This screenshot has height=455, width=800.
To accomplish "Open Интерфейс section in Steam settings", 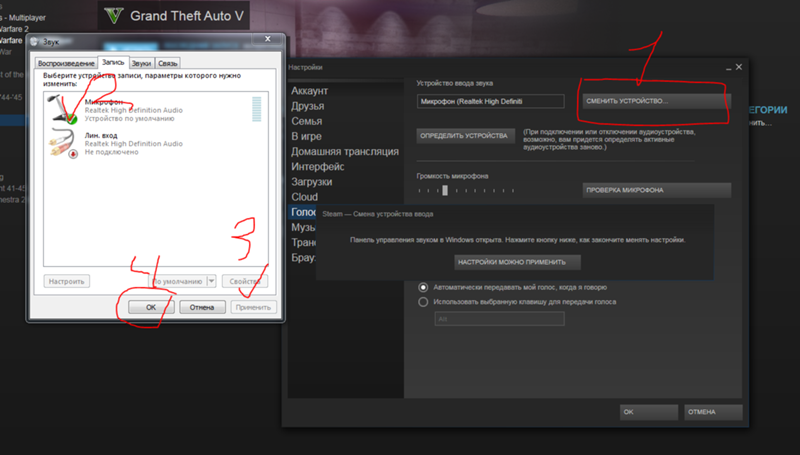I will pos(317,167).
